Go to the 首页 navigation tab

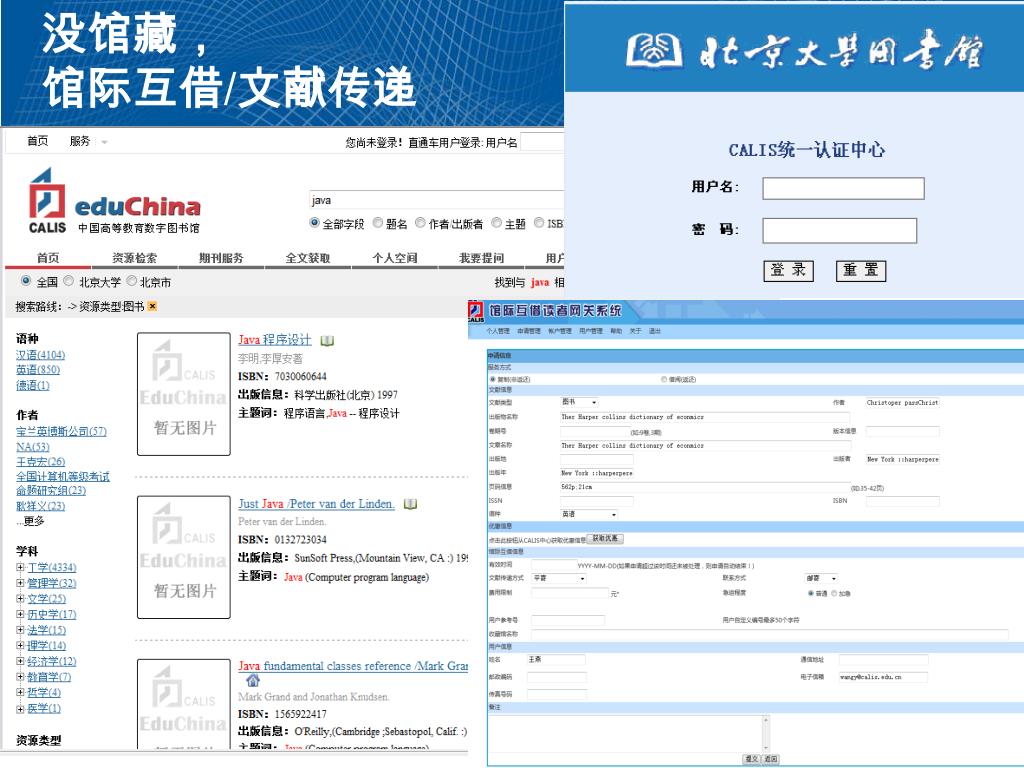click(48, 258)
